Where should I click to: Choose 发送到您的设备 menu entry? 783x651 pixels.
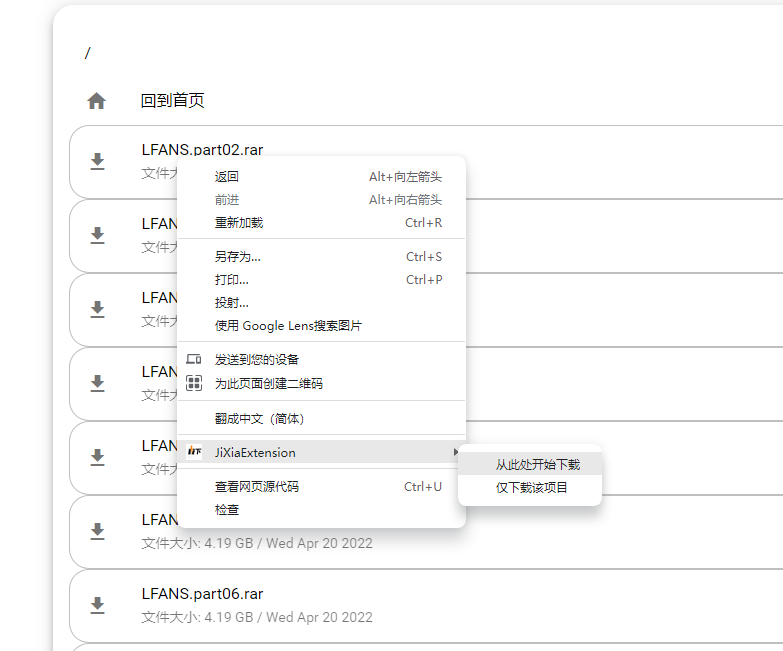tap(322, 359)
